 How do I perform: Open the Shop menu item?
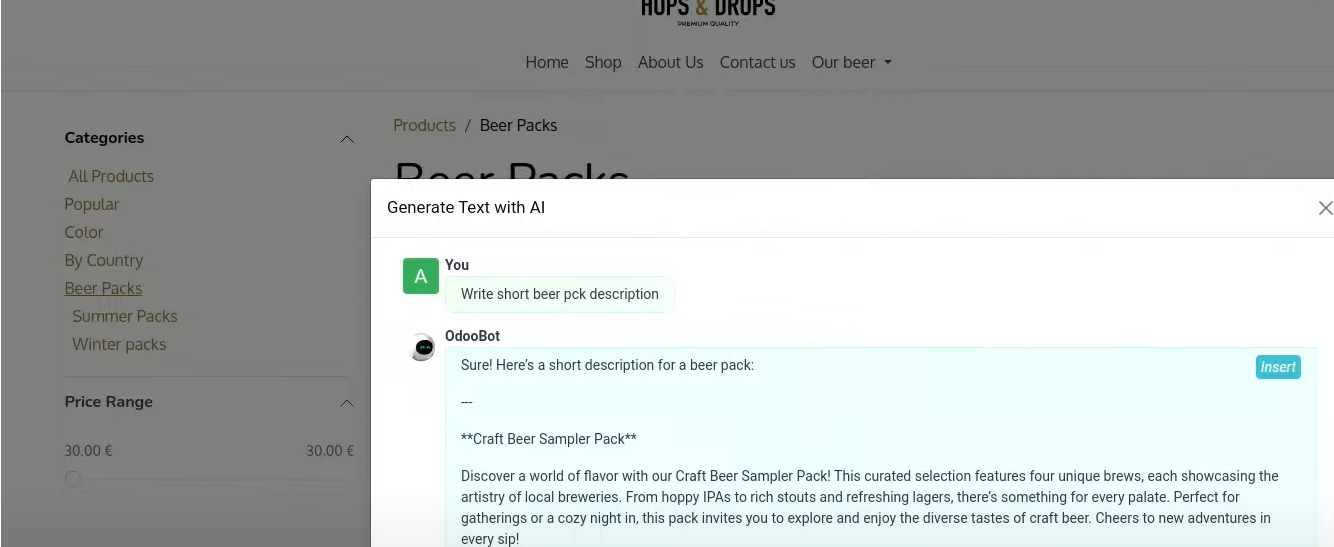click(x=603, y=62)
